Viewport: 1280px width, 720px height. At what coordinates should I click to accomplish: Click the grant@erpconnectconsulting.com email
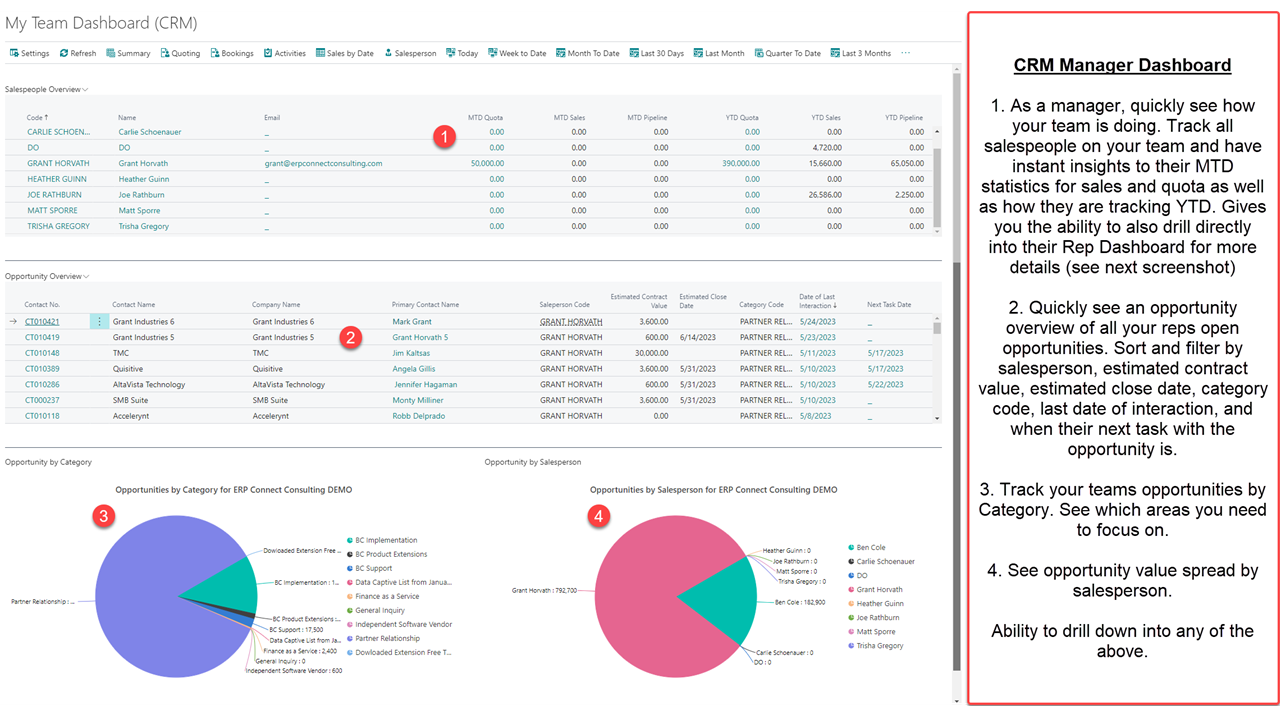click(x=323, y=163)
